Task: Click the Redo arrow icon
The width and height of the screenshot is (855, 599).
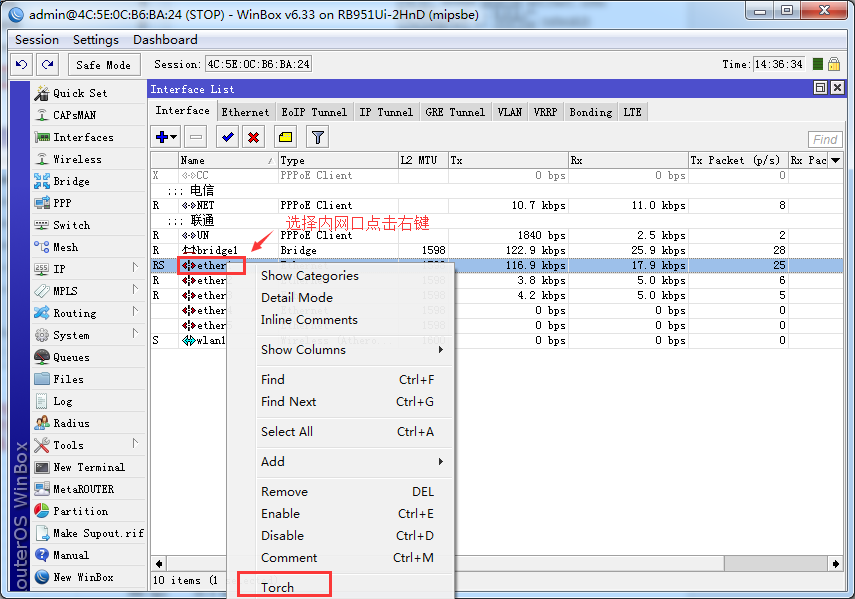Action: (x=47, y=64)
